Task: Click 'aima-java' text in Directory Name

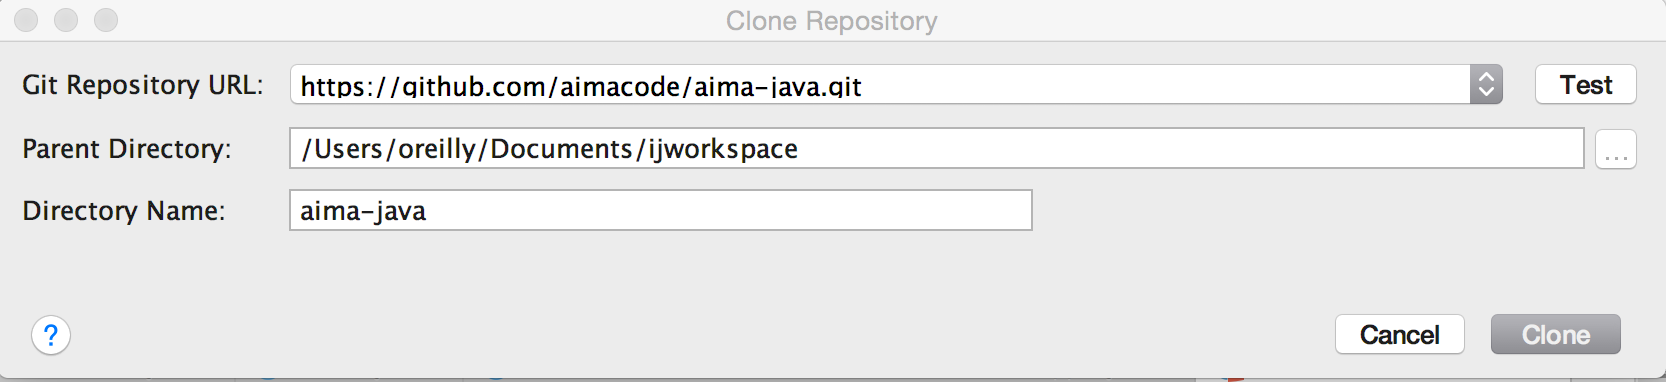Action: tap(363, 212)
